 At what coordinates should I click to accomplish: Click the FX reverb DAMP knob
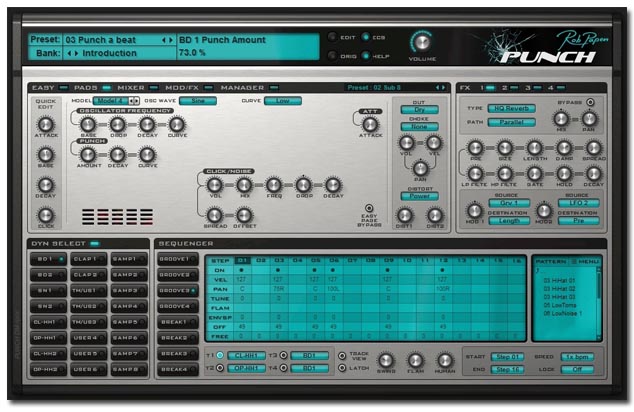pos(564,148)
